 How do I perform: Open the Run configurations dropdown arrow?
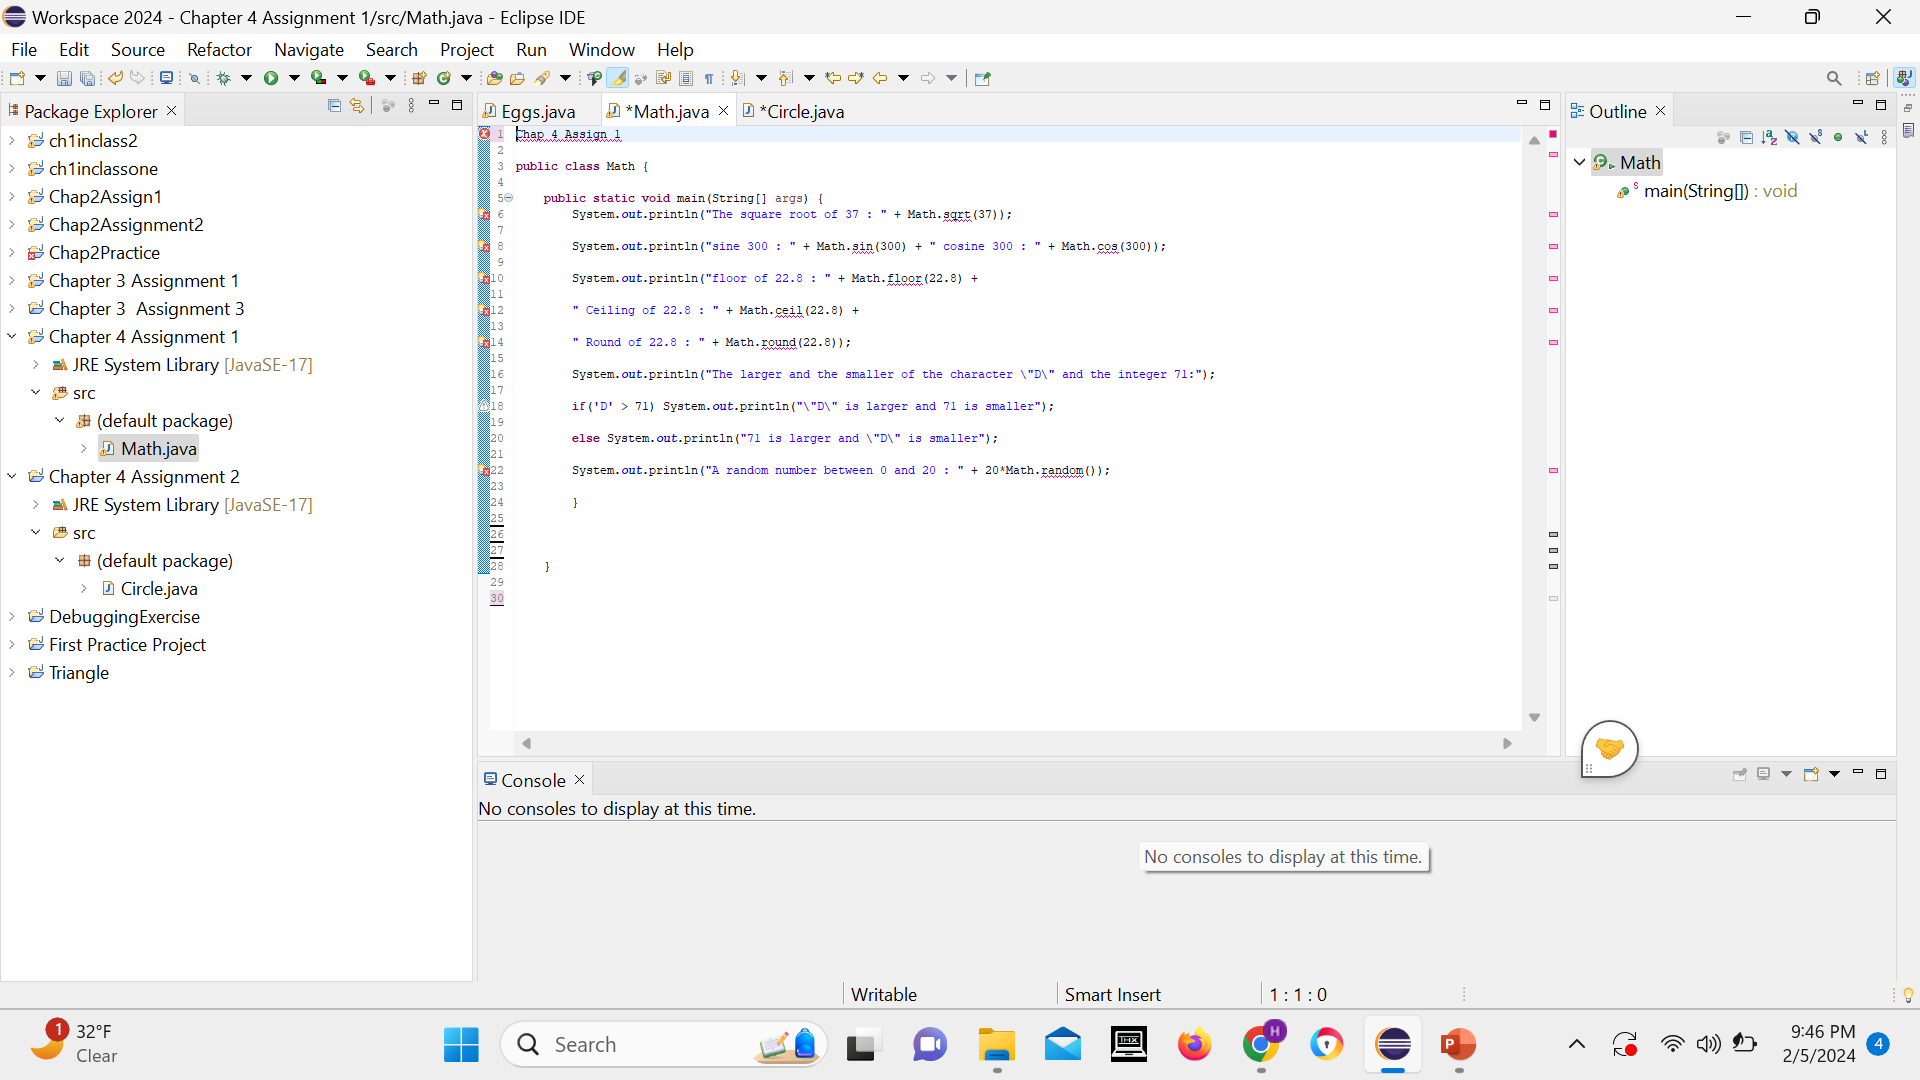point(294,77)
